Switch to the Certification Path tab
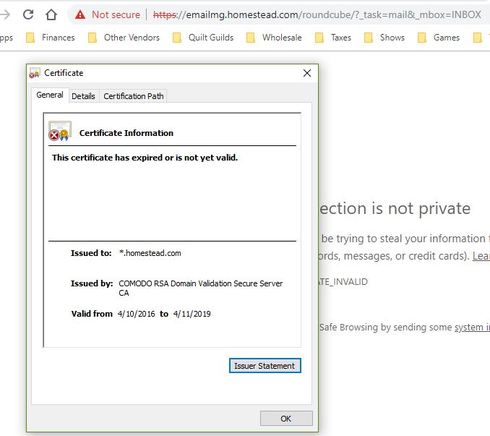490x436 pixels. (133, 96)
